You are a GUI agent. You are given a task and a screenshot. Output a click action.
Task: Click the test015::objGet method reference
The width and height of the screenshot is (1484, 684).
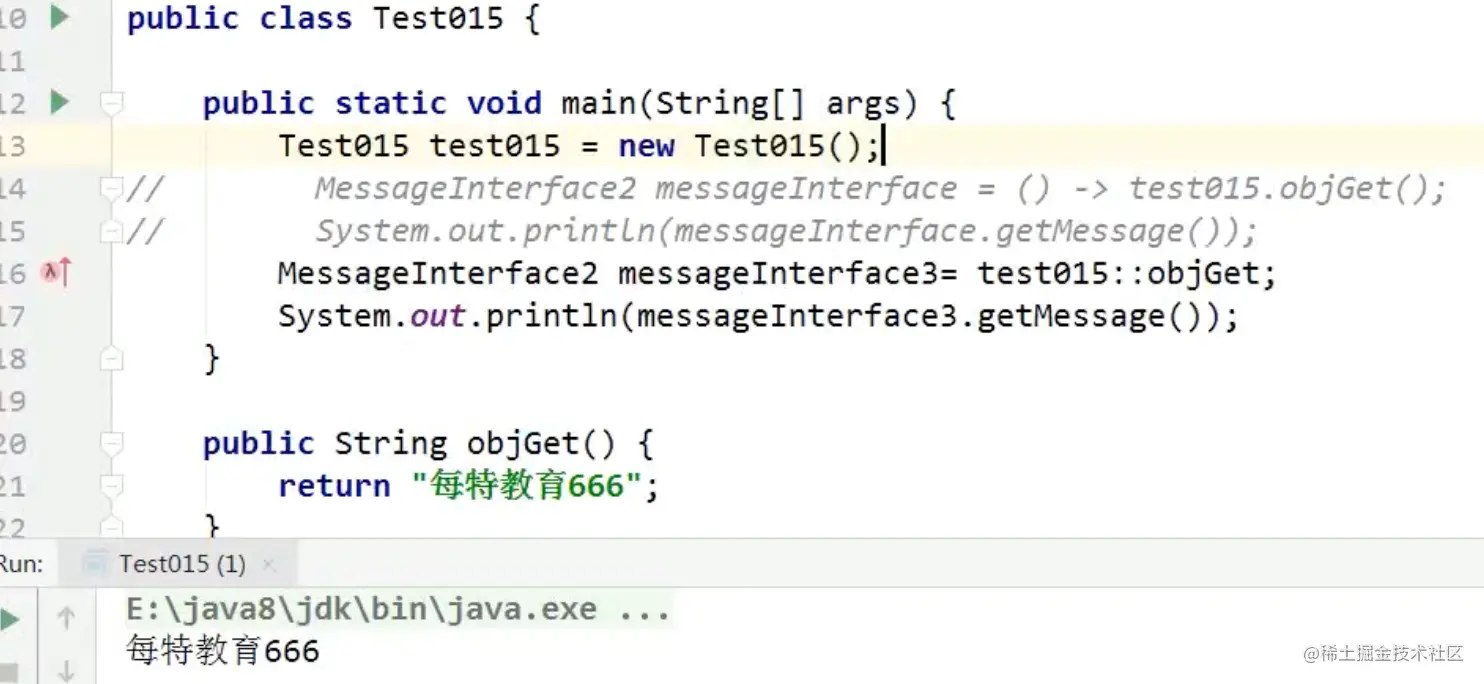tap(1118, 273)
